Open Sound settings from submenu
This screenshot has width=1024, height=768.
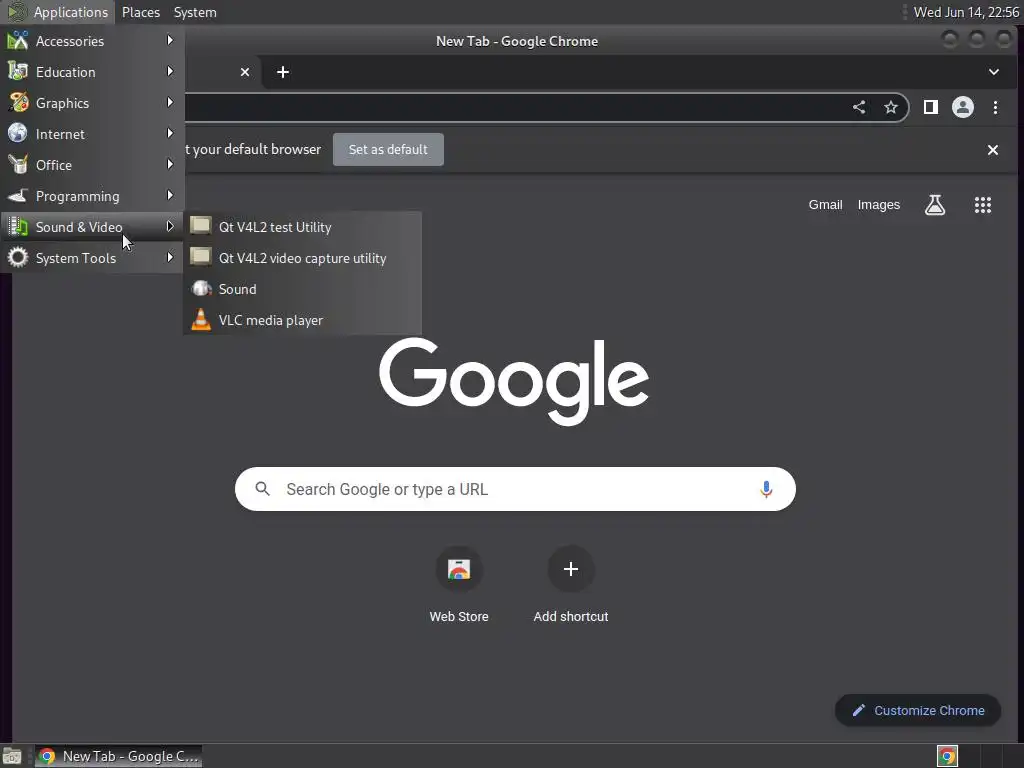[302, 289]
